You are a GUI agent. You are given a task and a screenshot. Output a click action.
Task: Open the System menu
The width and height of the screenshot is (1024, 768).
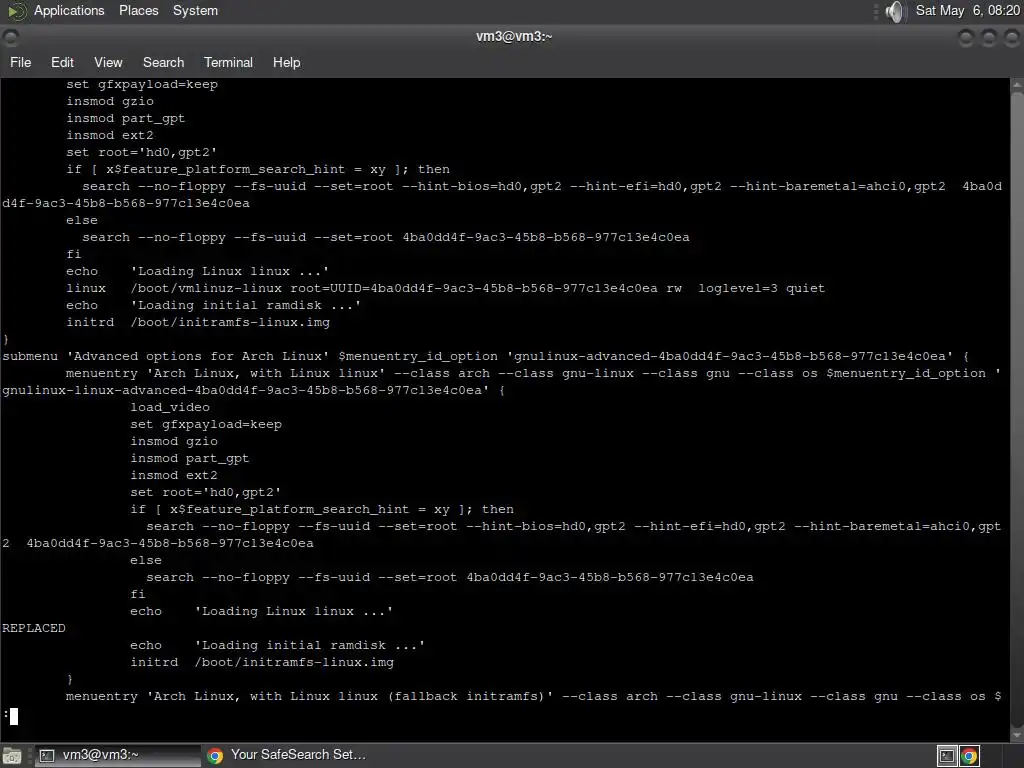pyautogui.click(x=195, y=10)
